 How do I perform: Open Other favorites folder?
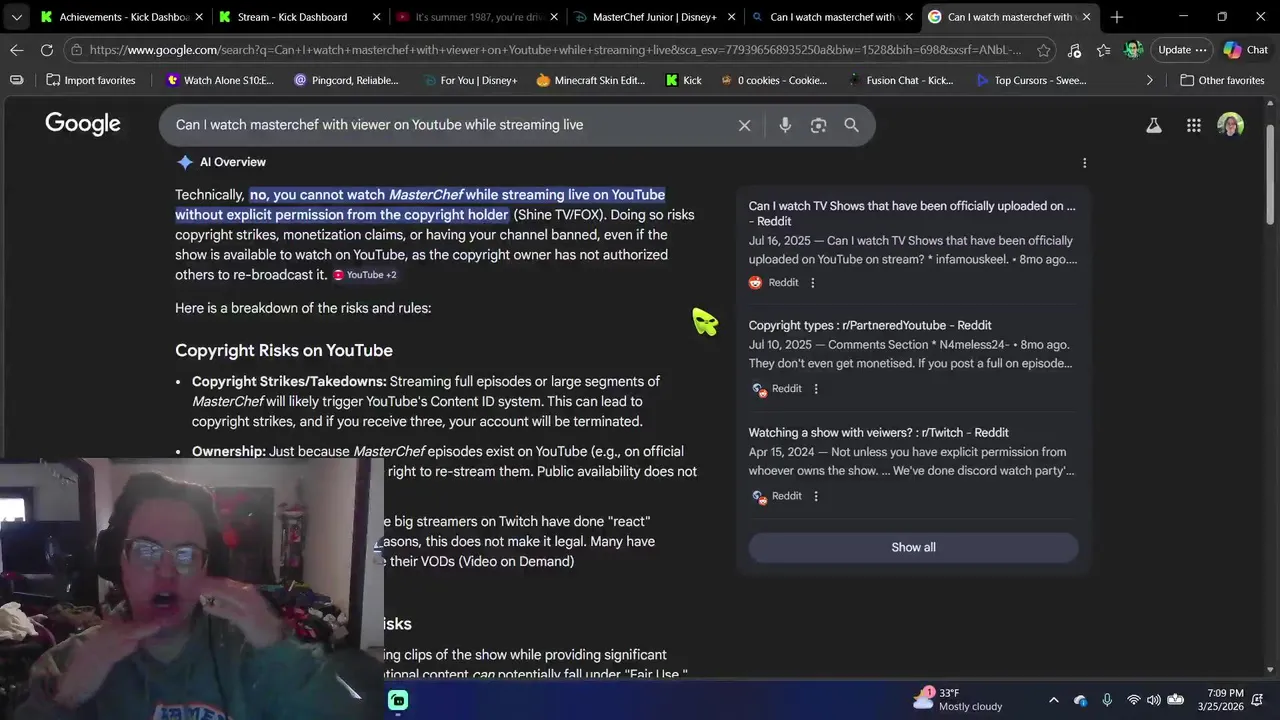point(1222,80)
